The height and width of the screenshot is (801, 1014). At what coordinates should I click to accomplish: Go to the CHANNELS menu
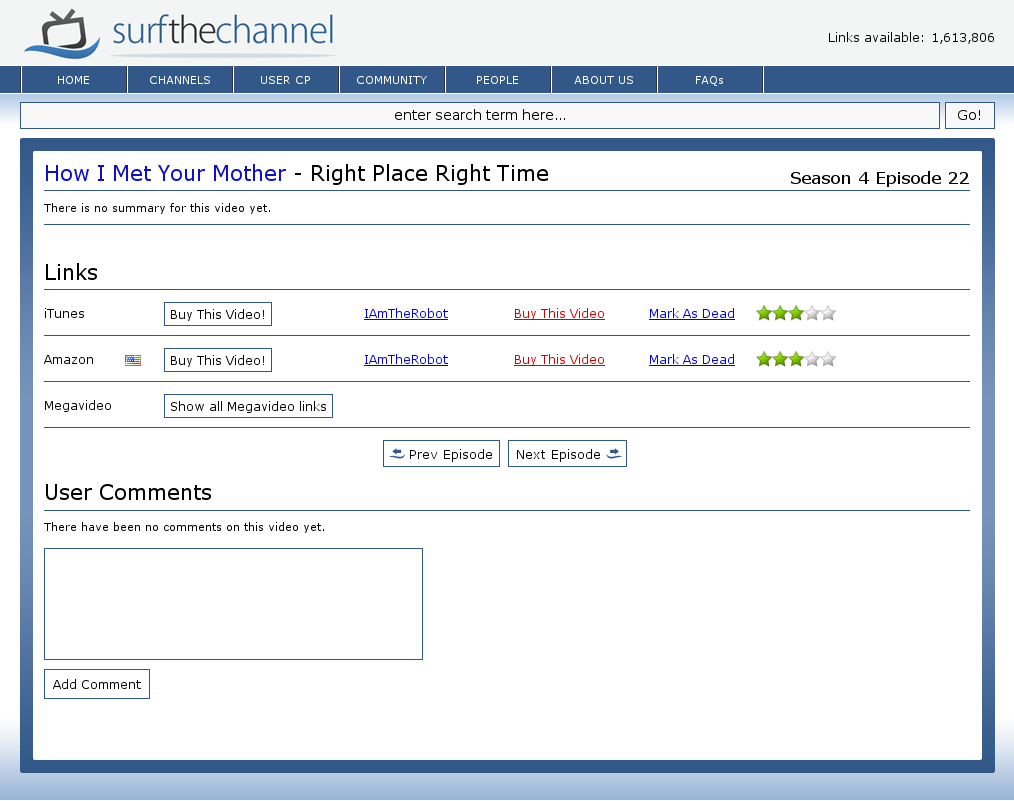pyautogui.click(x=180, y=80)
